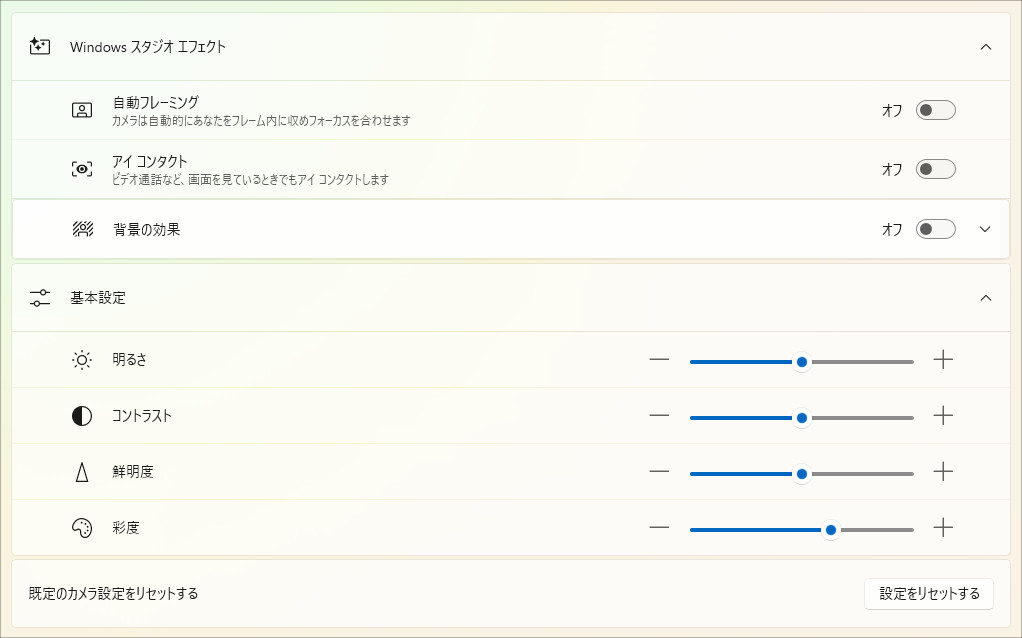Click the 明るさ slider handle

[801, 363]
